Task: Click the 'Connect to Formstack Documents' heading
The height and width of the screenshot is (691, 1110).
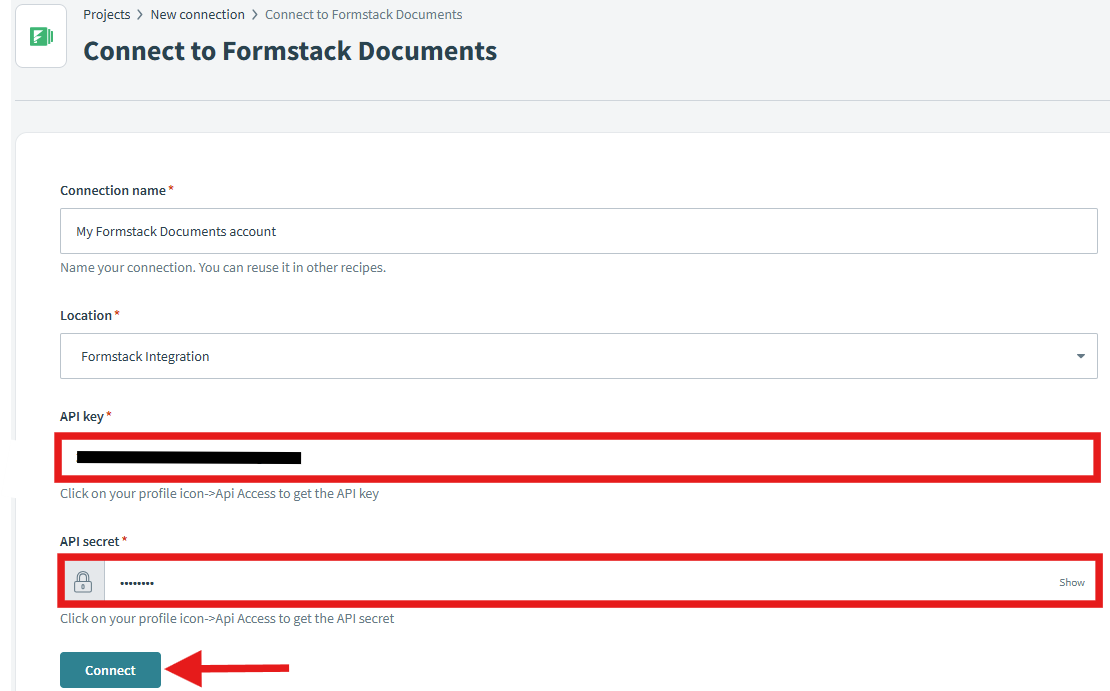Action: pos(290,51)
